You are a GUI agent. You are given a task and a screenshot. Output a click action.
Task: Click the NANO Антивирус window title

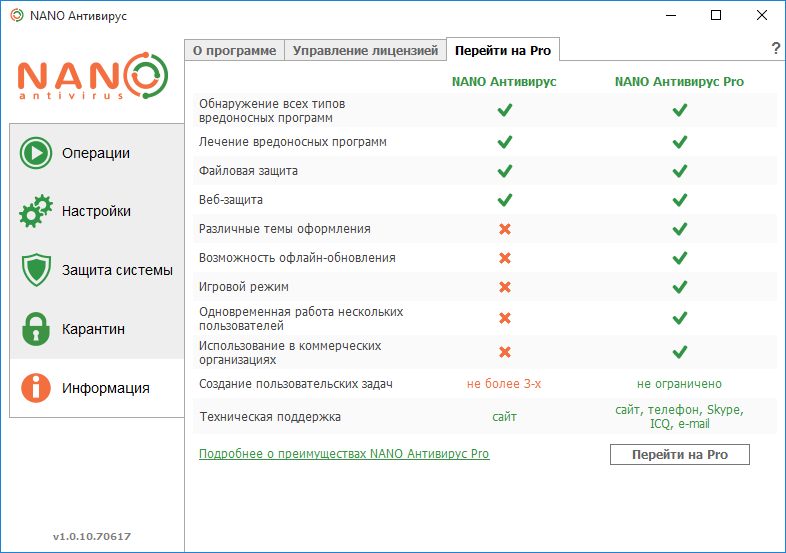point(78,16)
